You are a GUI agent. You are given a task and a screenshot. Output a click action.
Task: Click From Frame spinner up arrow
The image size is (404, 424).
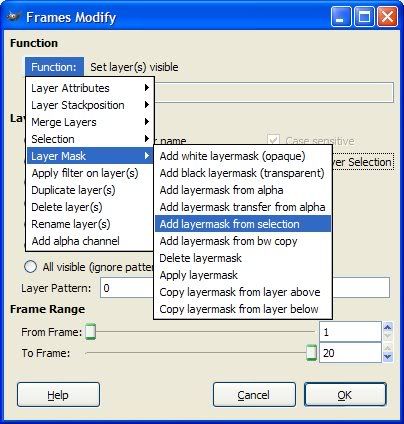[x=388, y=327]
